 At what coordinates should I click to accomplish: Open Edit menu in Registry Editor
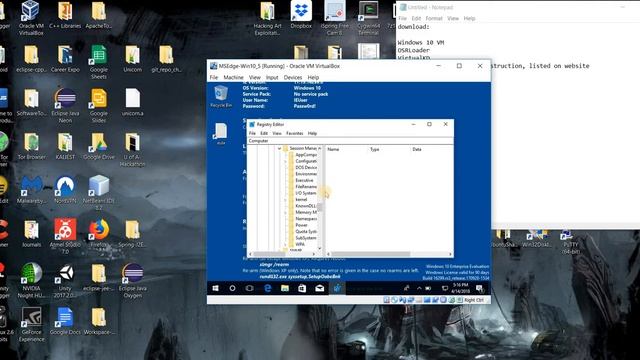point(264,133)
